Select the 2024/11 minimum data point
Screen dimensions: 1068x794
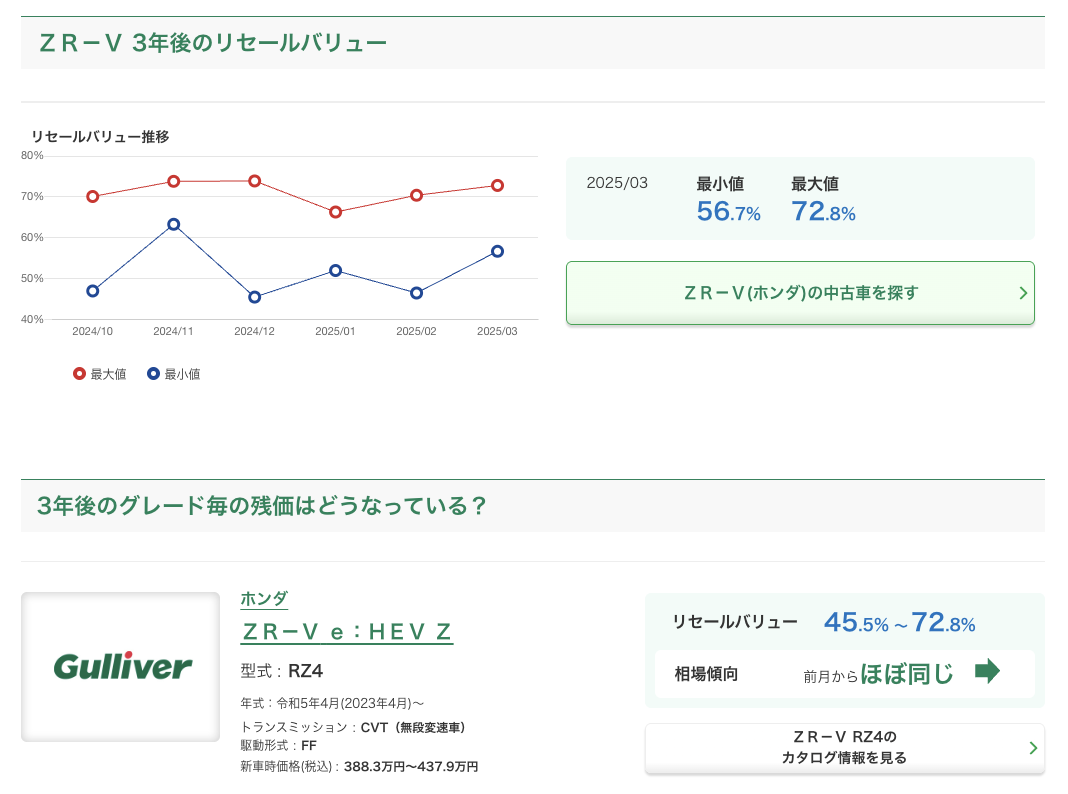[x=174, y=224]
